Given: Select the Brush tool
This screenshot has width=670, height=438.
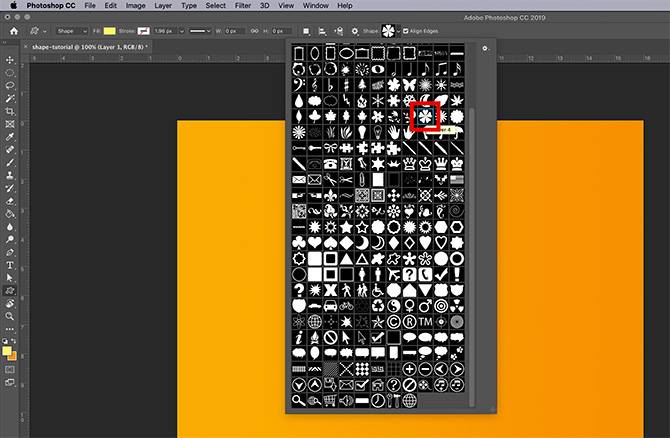Looking at the screenshot, I should point(9,162).
